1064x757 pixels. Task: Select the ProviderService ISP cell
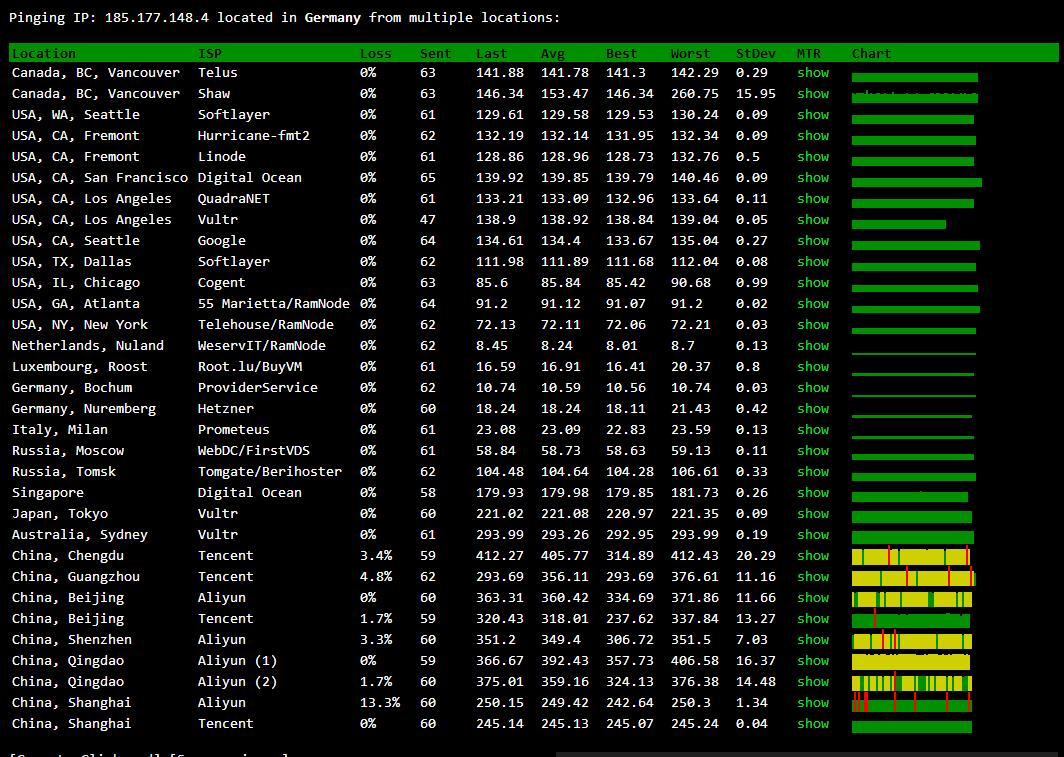[258, 388]
